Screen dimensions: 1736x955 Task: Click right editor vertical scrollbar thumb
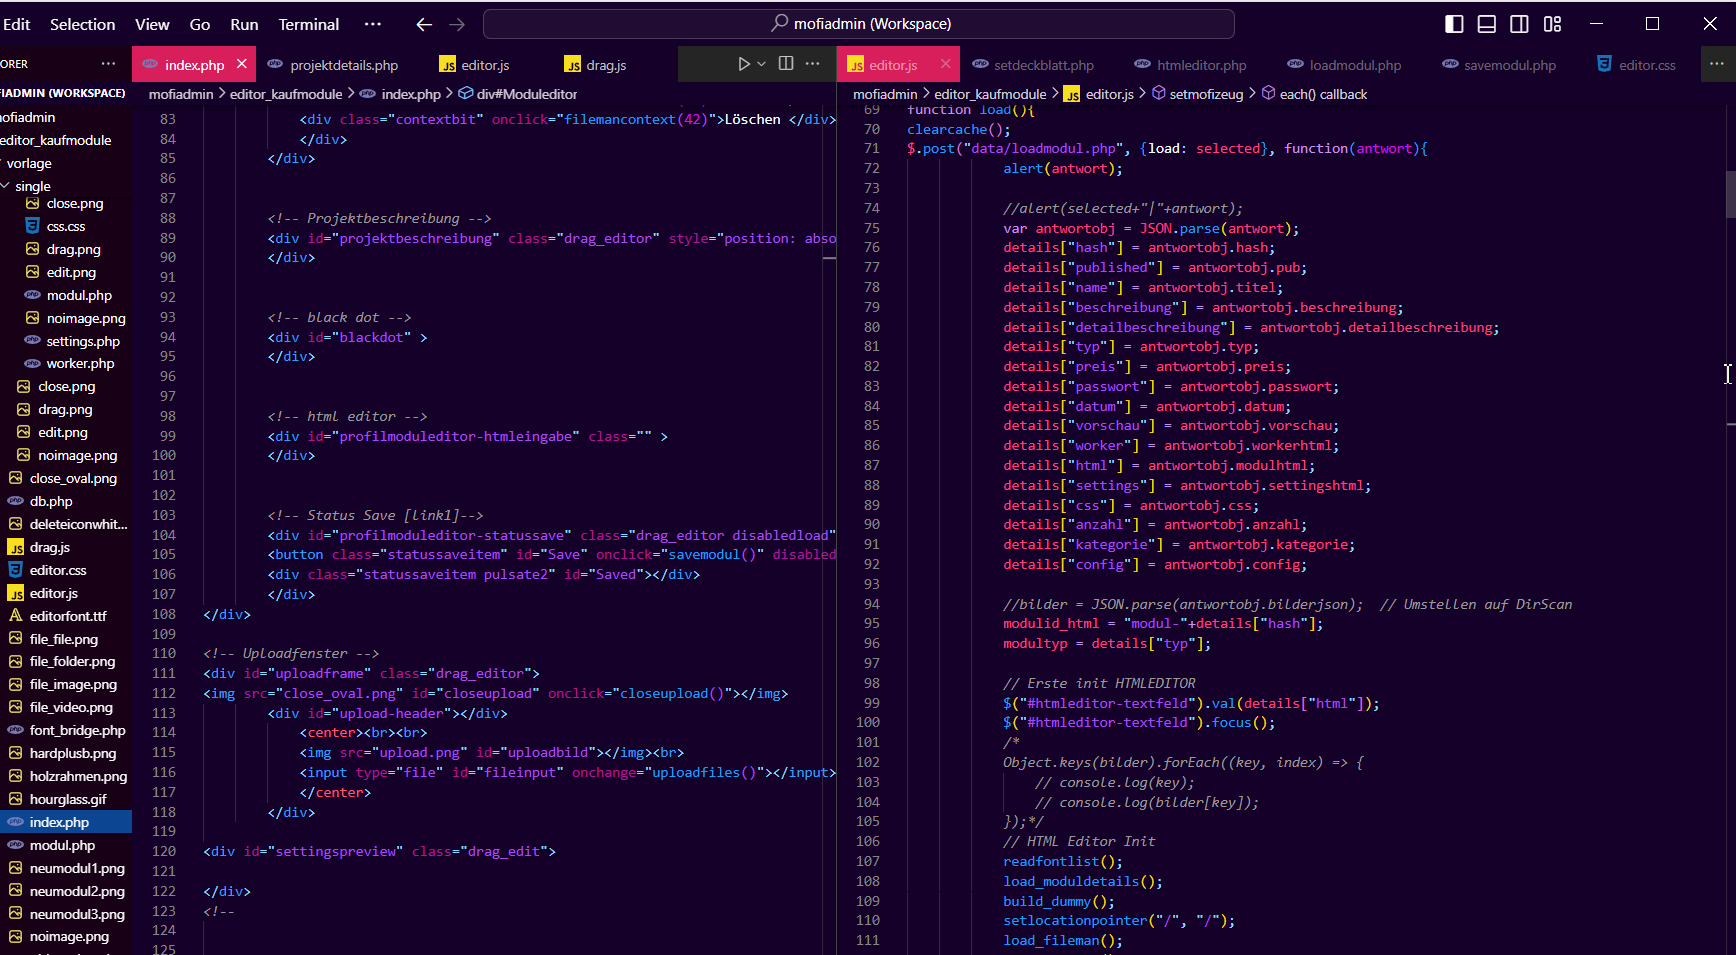point(1730,195)
